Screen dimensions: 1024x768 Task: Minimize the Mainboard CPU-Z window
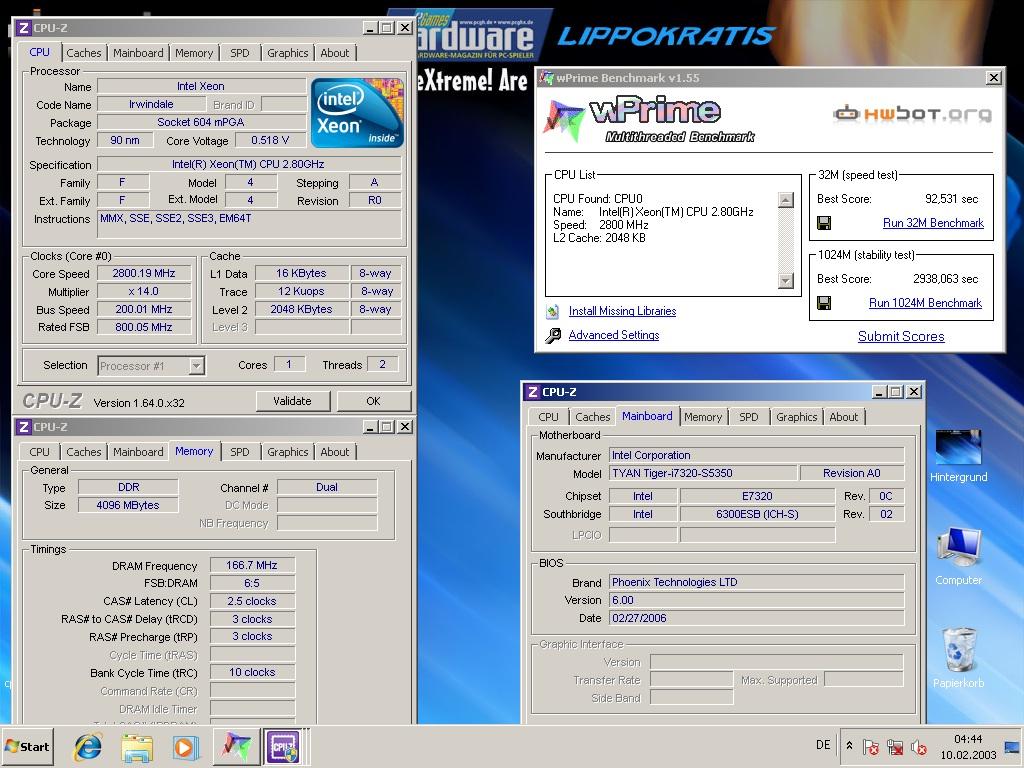[x=880, y=392]
